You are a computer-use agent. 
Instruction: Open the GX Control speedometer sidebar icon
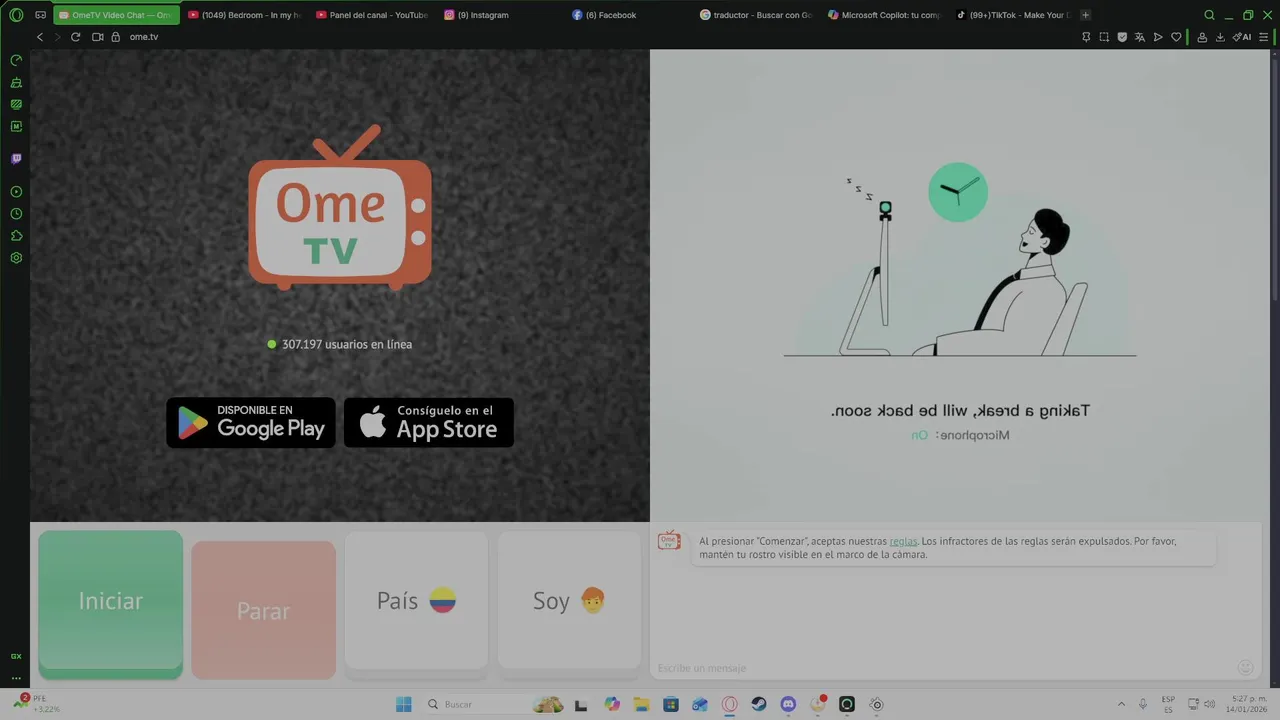pyautogui.click(x=16, y=60)
